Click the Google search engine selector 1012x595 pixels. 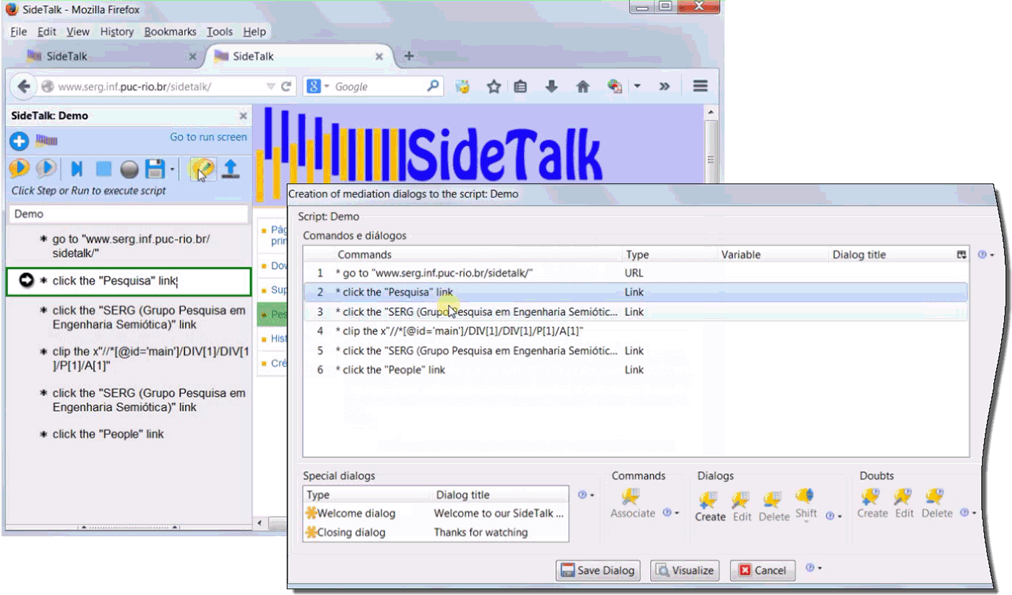[x=317, y=86]
